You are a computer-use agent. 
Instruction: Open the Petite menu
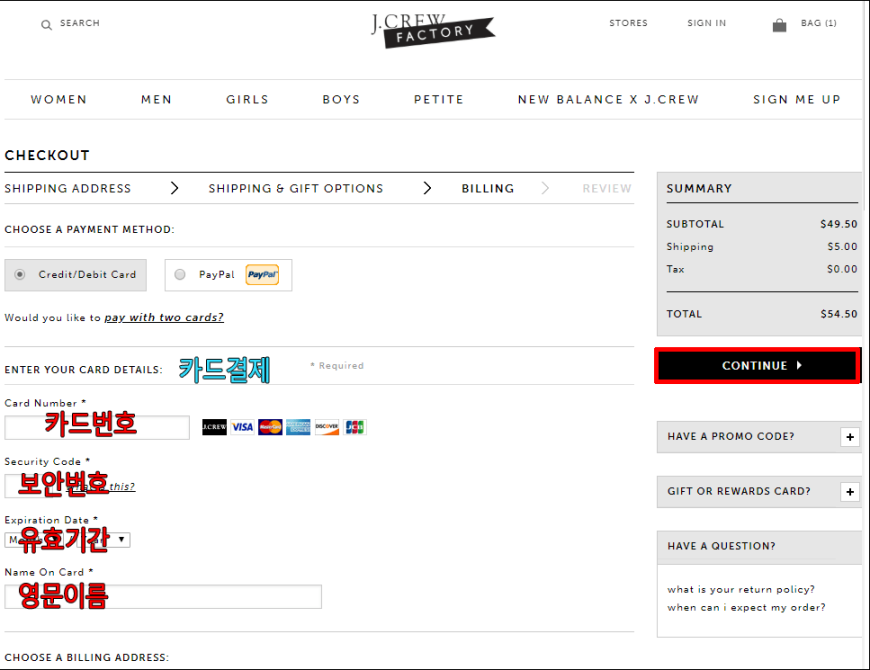(439, 99)
